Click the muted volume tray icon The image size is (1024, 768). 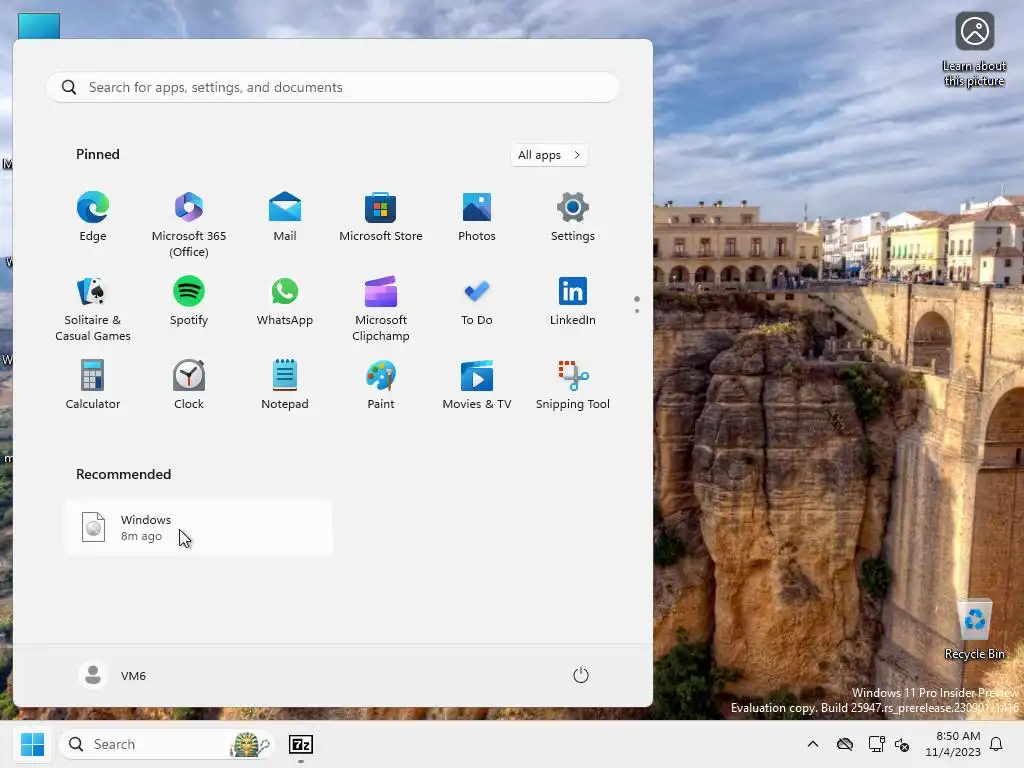tap(902, 744)
